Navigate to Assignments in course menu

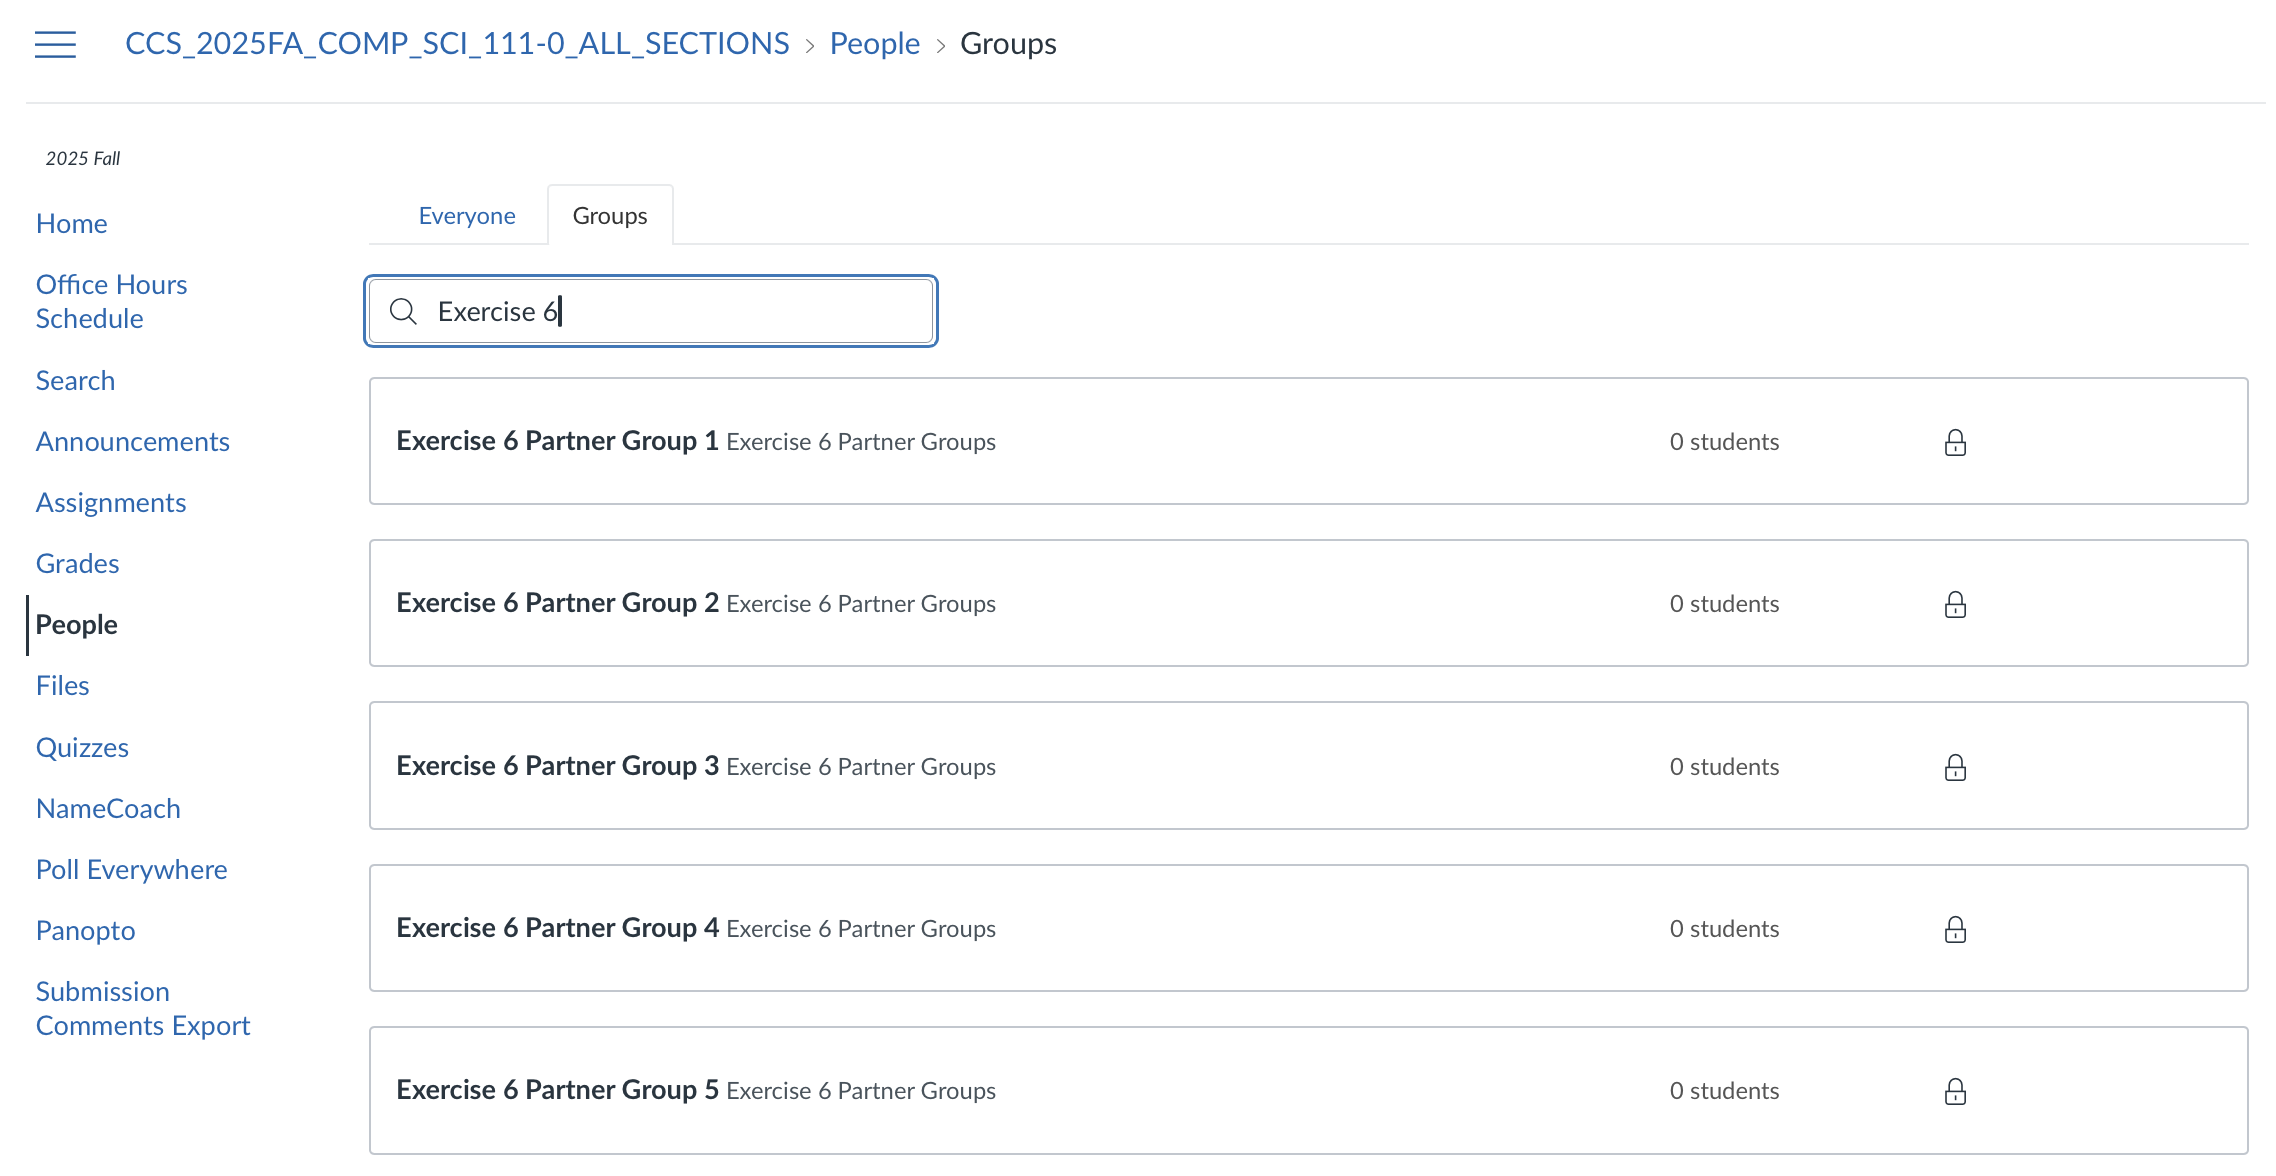tap(111, 502)
